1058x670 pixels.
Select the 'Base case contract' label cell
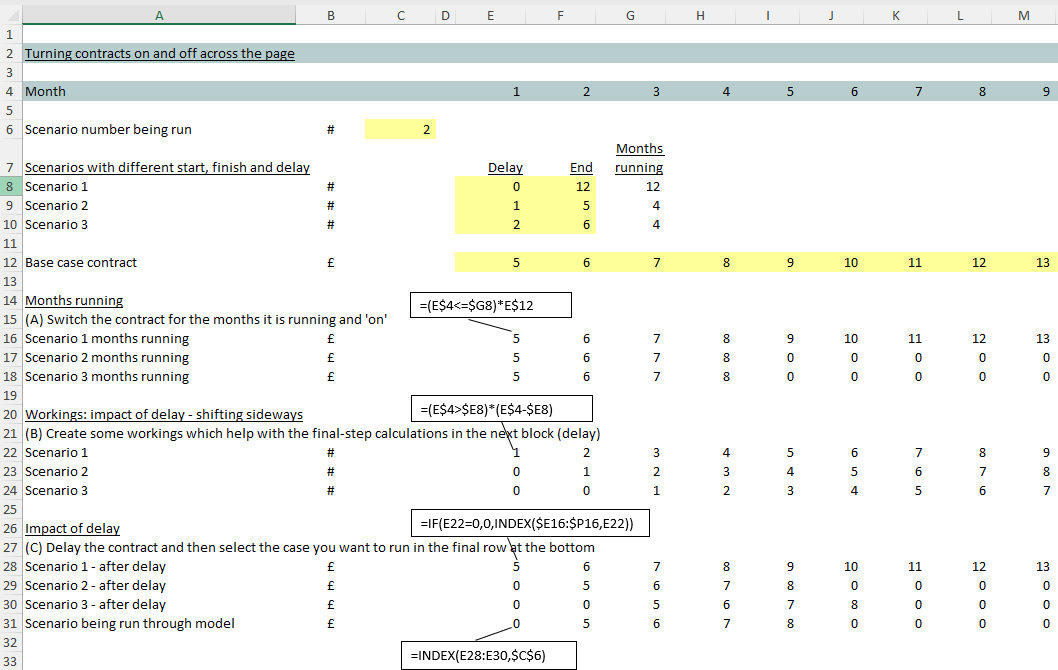point(81,262)
